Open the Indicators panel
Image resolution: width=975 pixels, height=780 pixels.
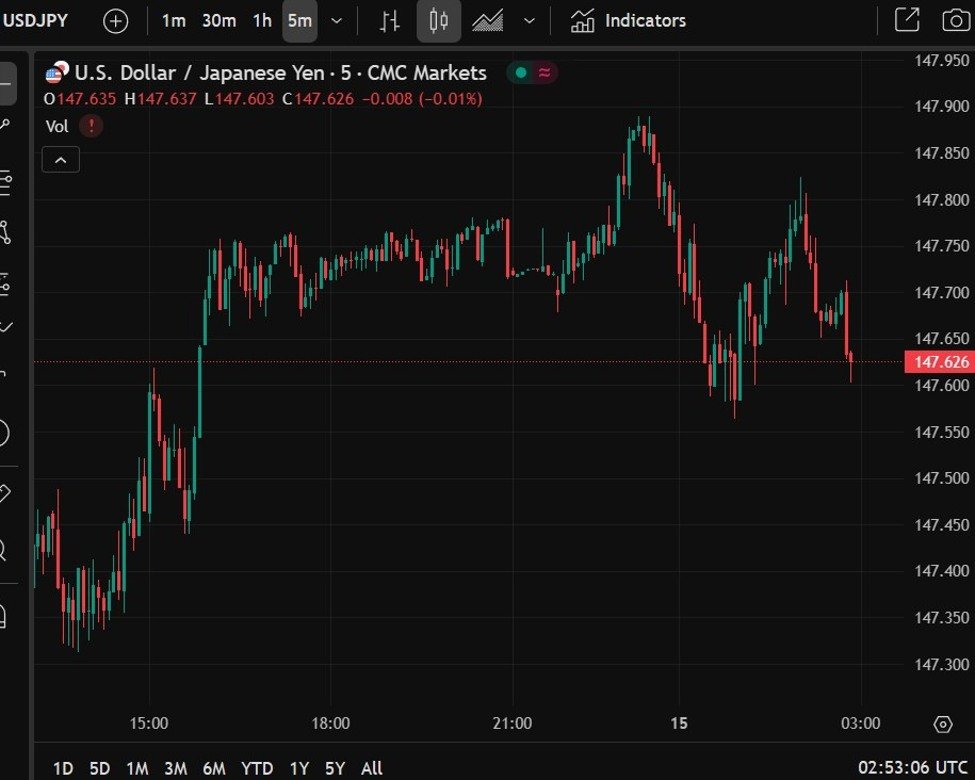point(628,21)
